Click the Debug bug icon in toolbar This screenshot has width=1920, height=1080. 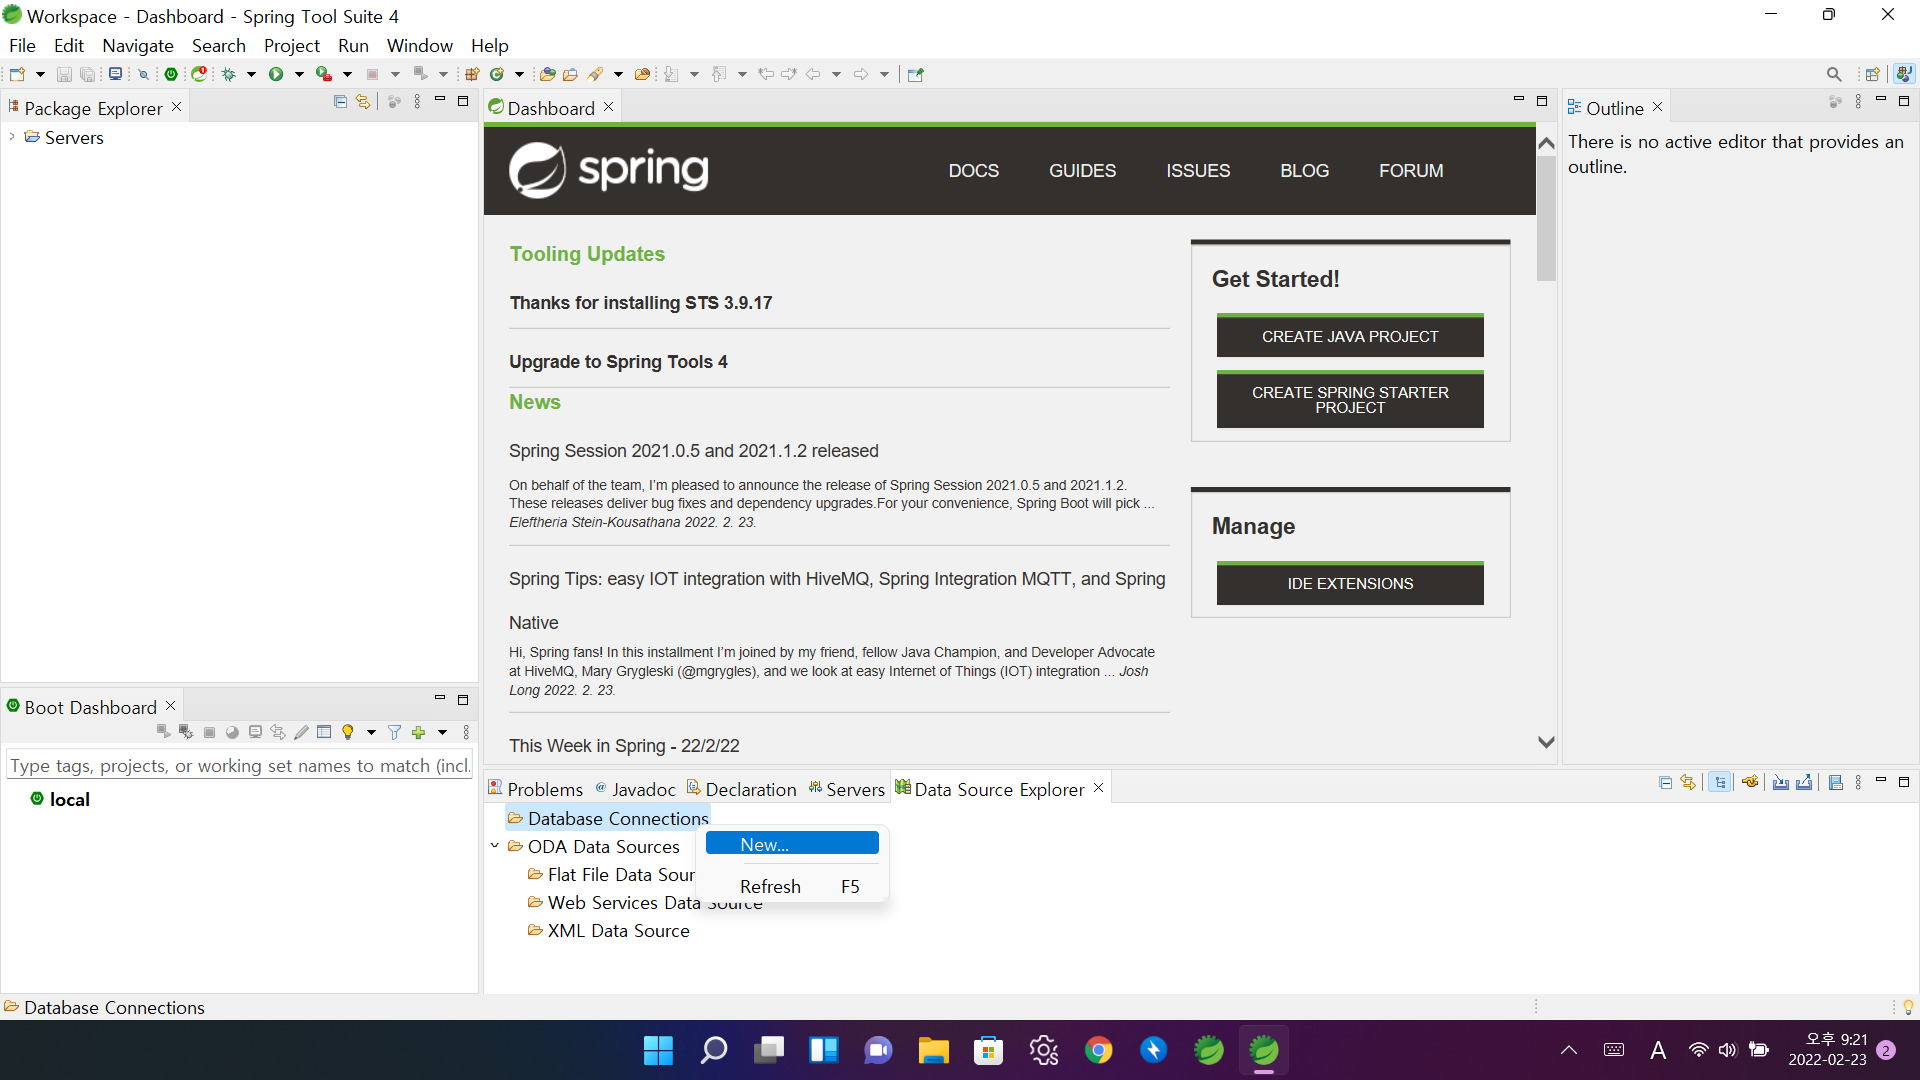pos(229,74)
